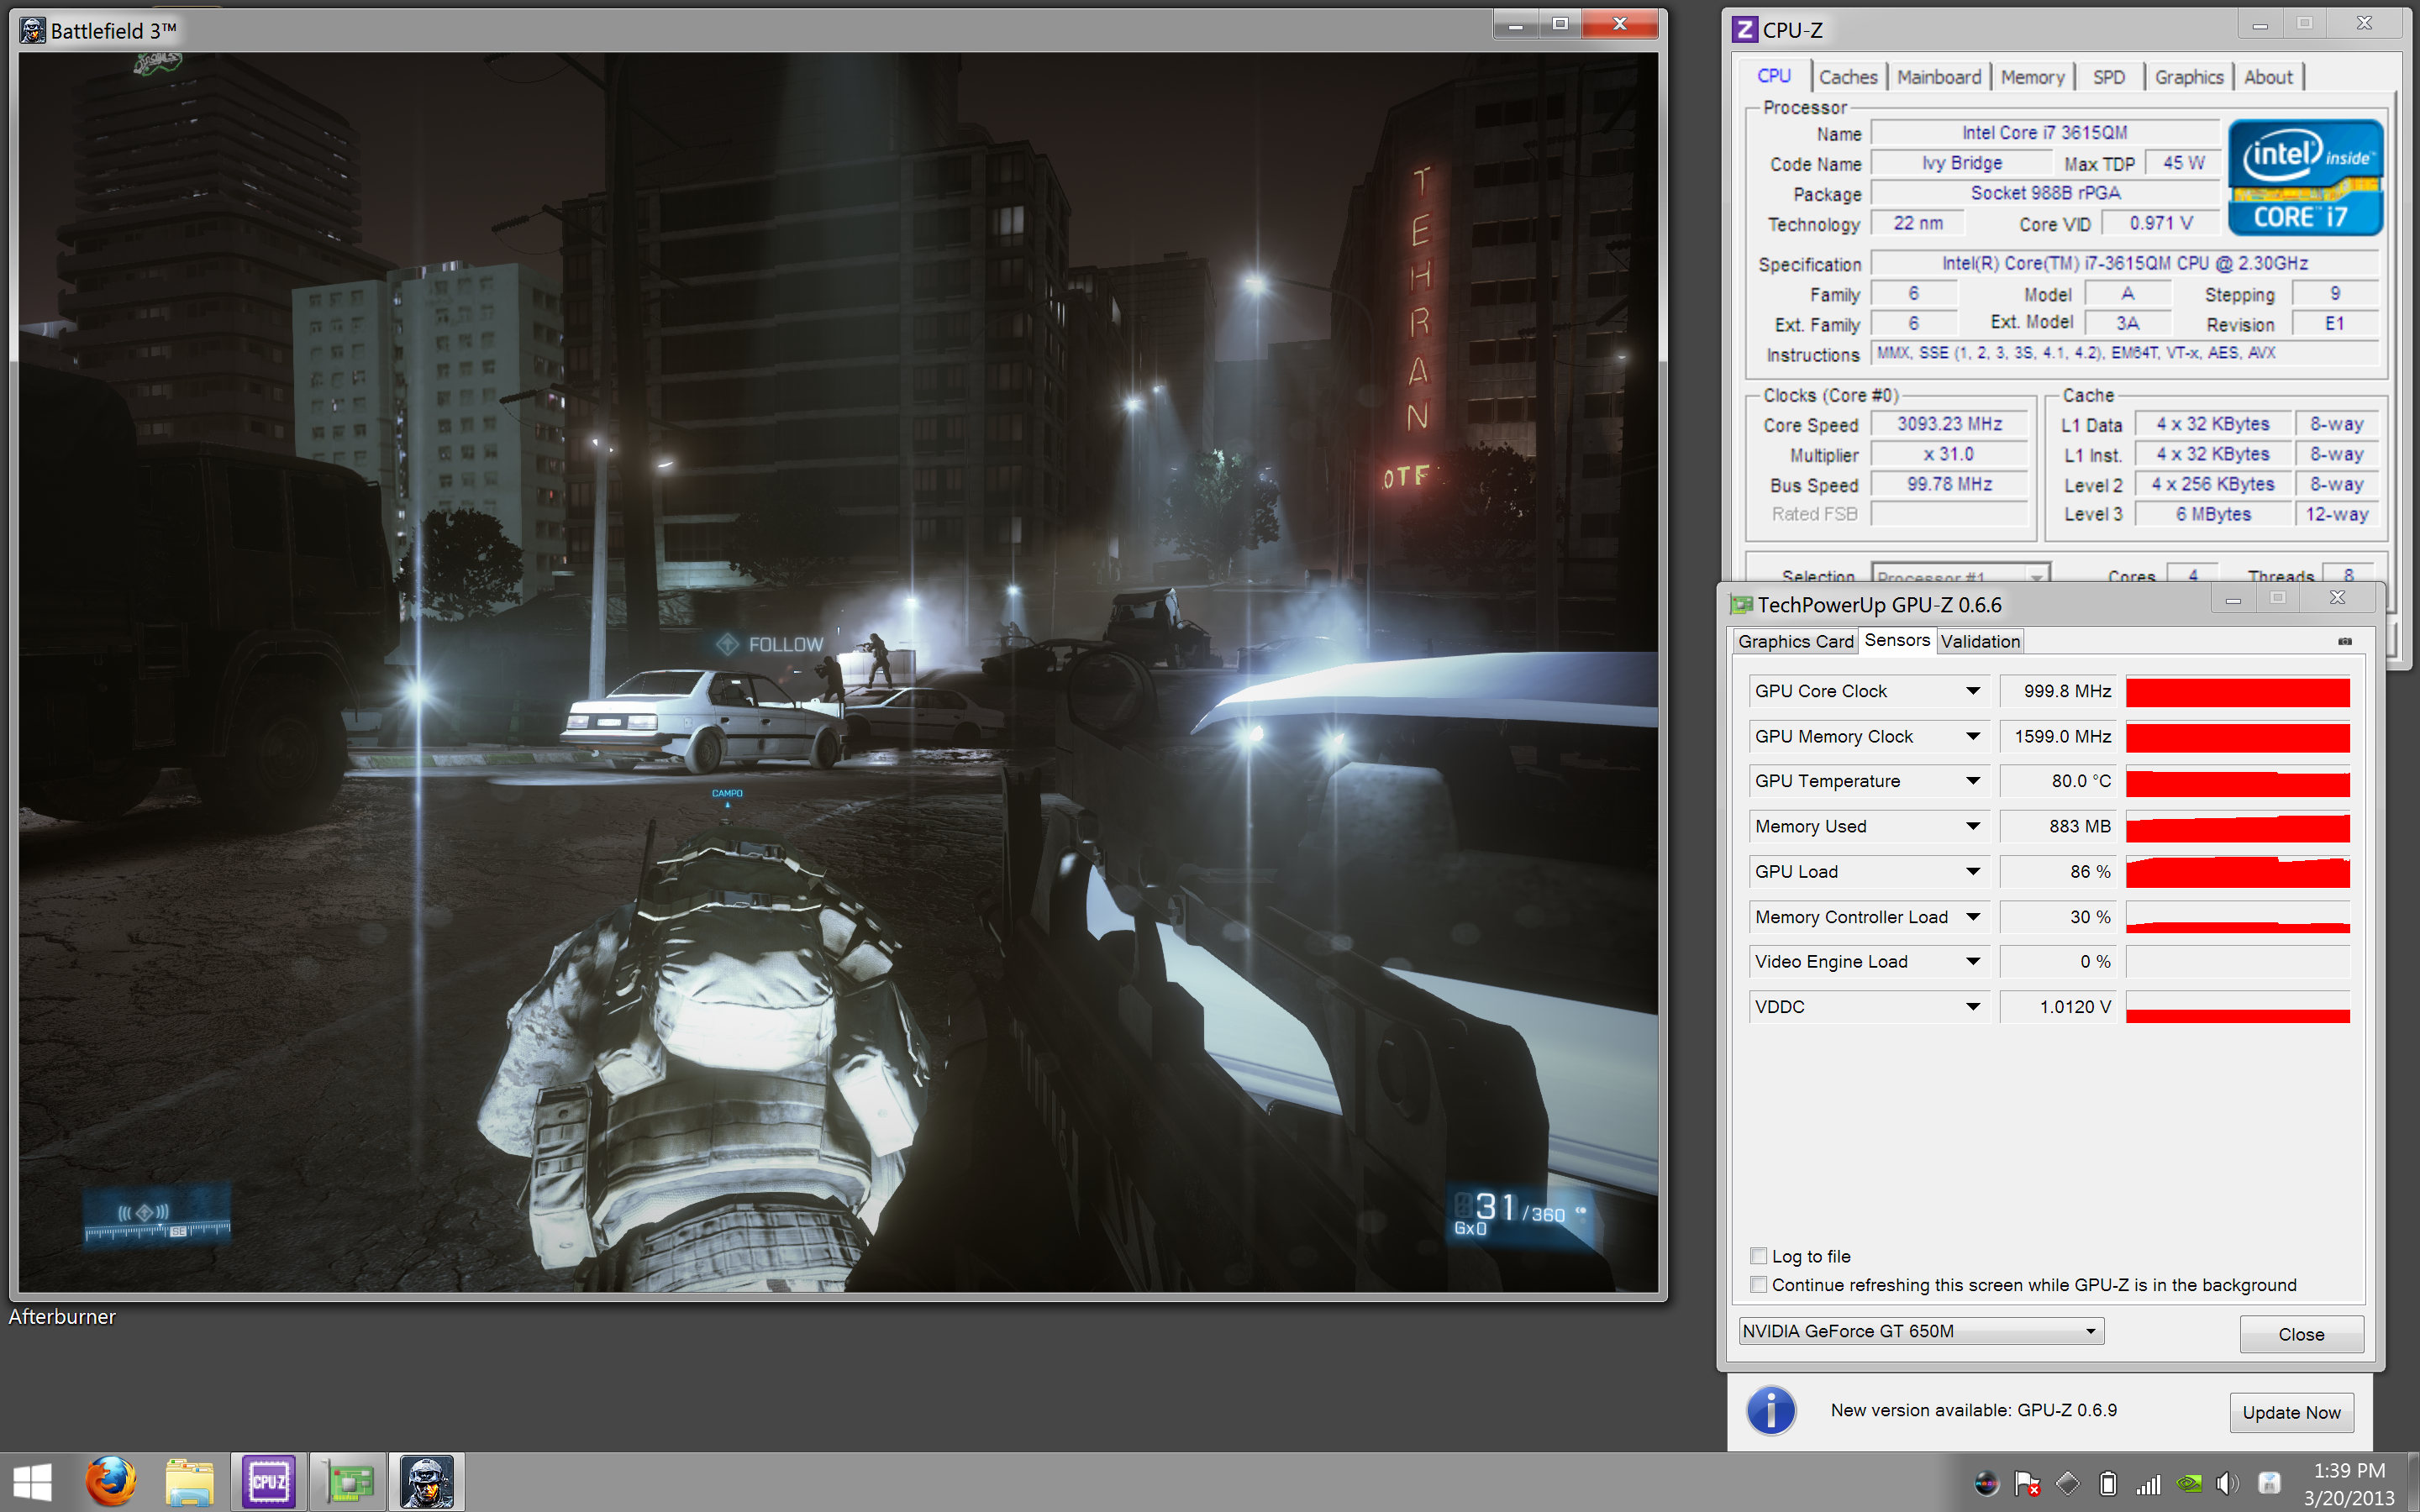Open the NVIDIA GeForce GT 650M selector
The width and height of the screenshot is (2420, 1512).
tap(1920, 1331)
